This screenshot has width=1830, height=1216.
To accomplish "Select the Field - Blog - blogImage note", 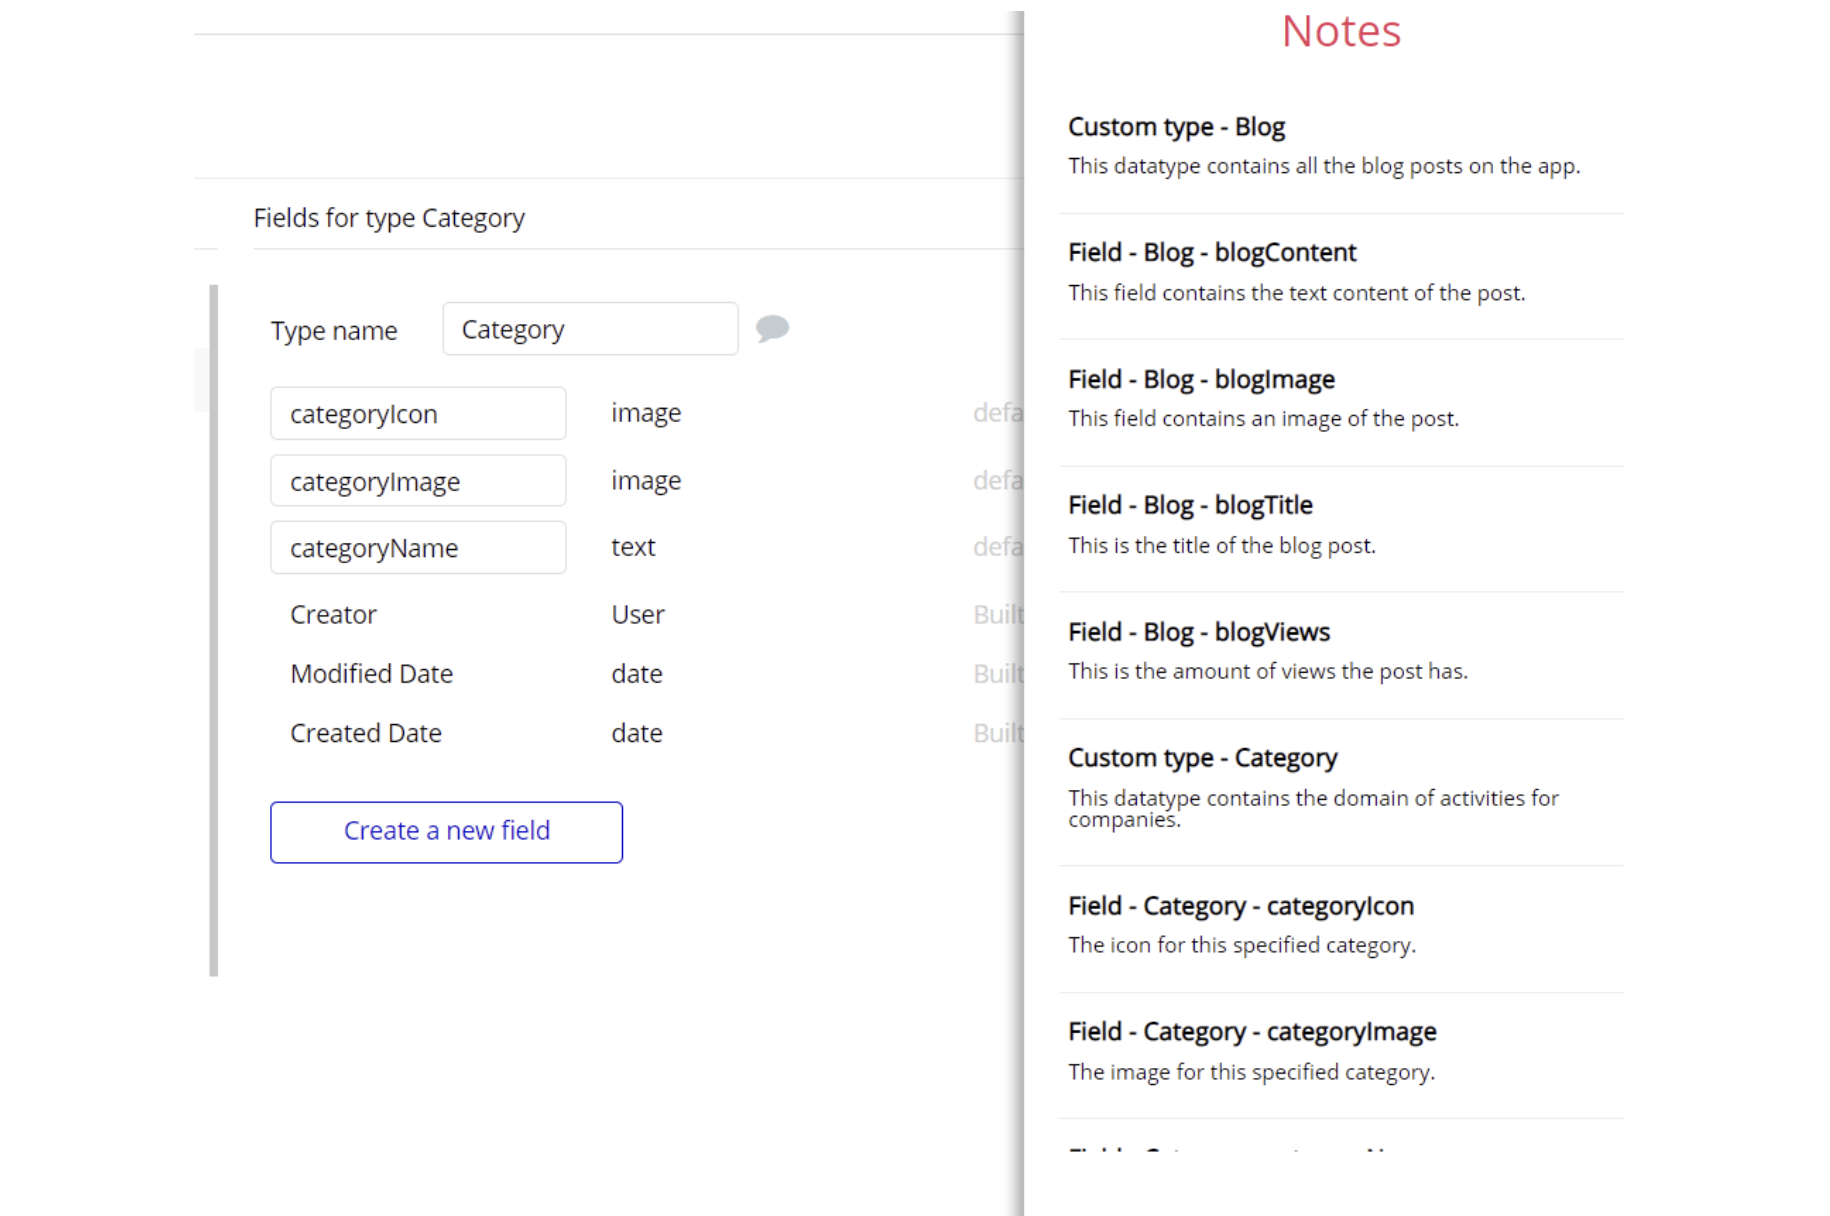I will [1200, 380].
